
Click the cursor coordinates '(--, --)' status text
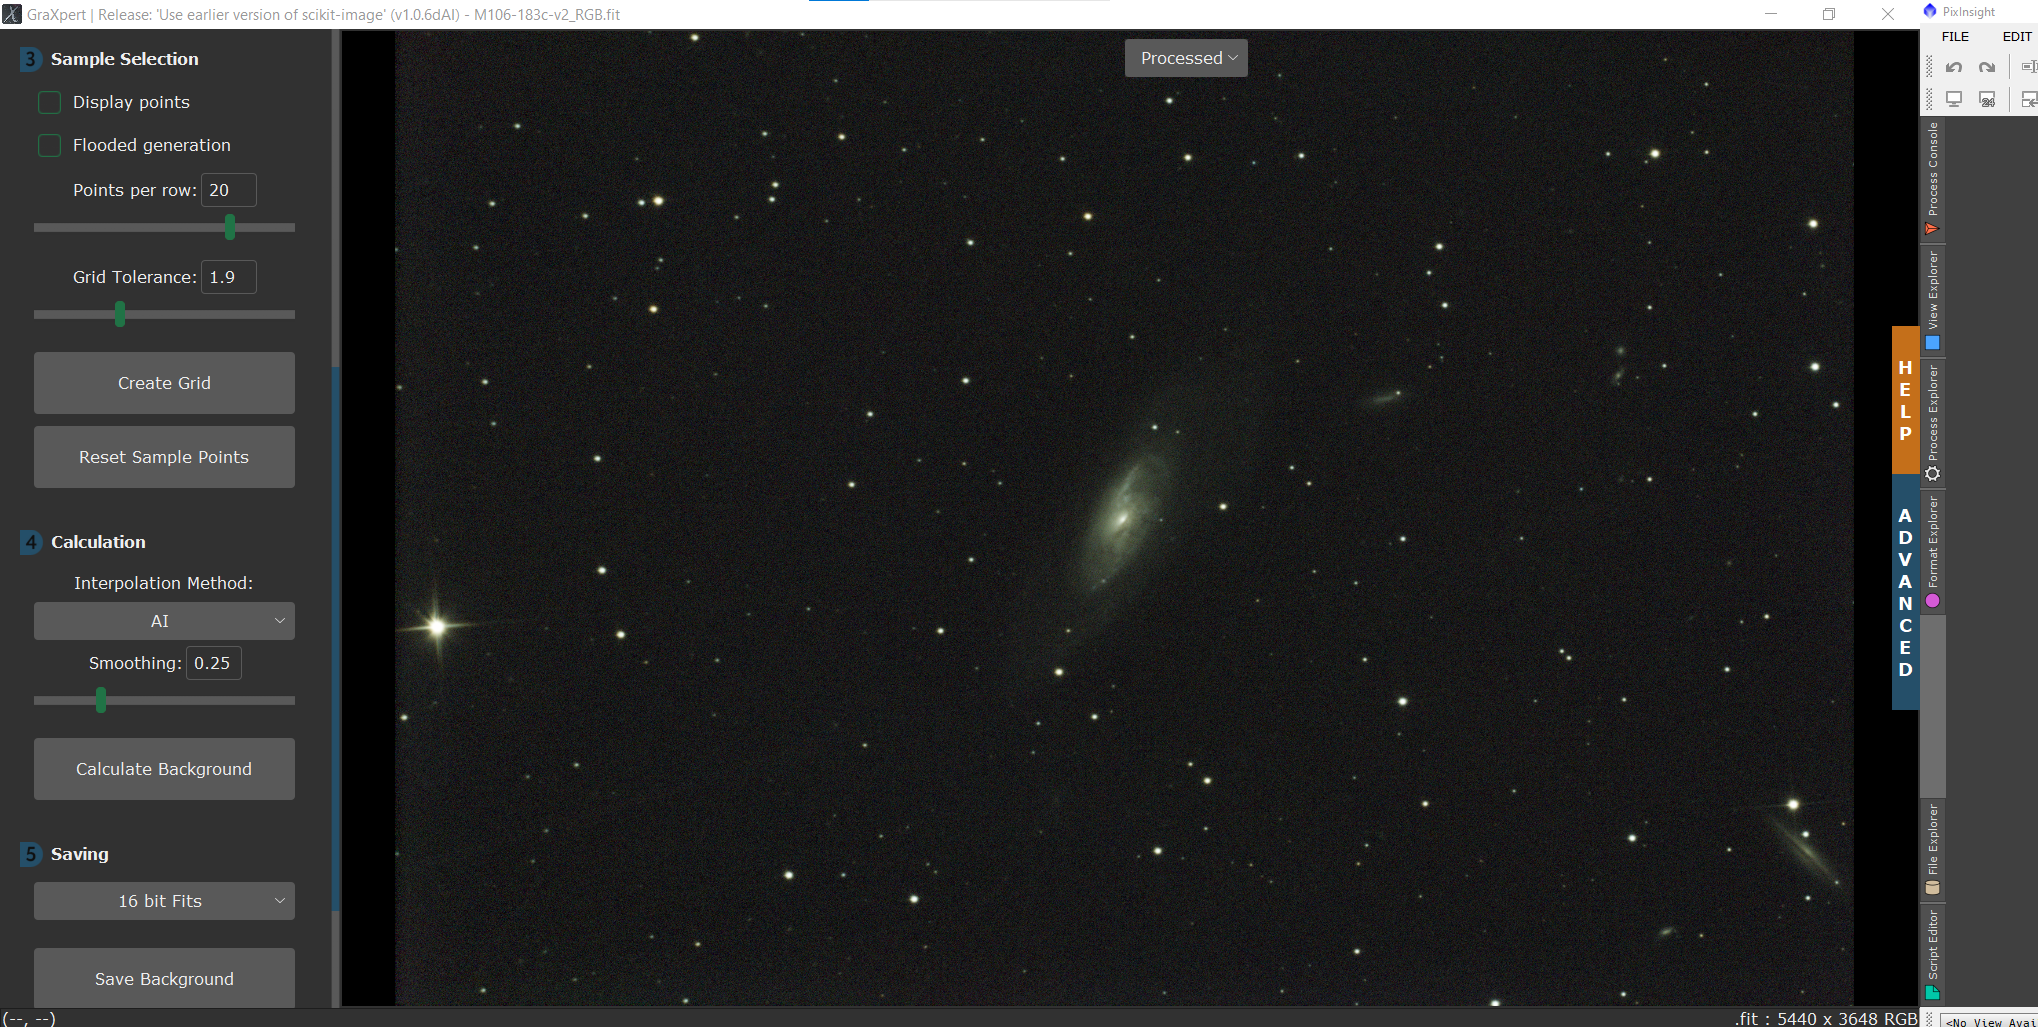click(29, 1018)
